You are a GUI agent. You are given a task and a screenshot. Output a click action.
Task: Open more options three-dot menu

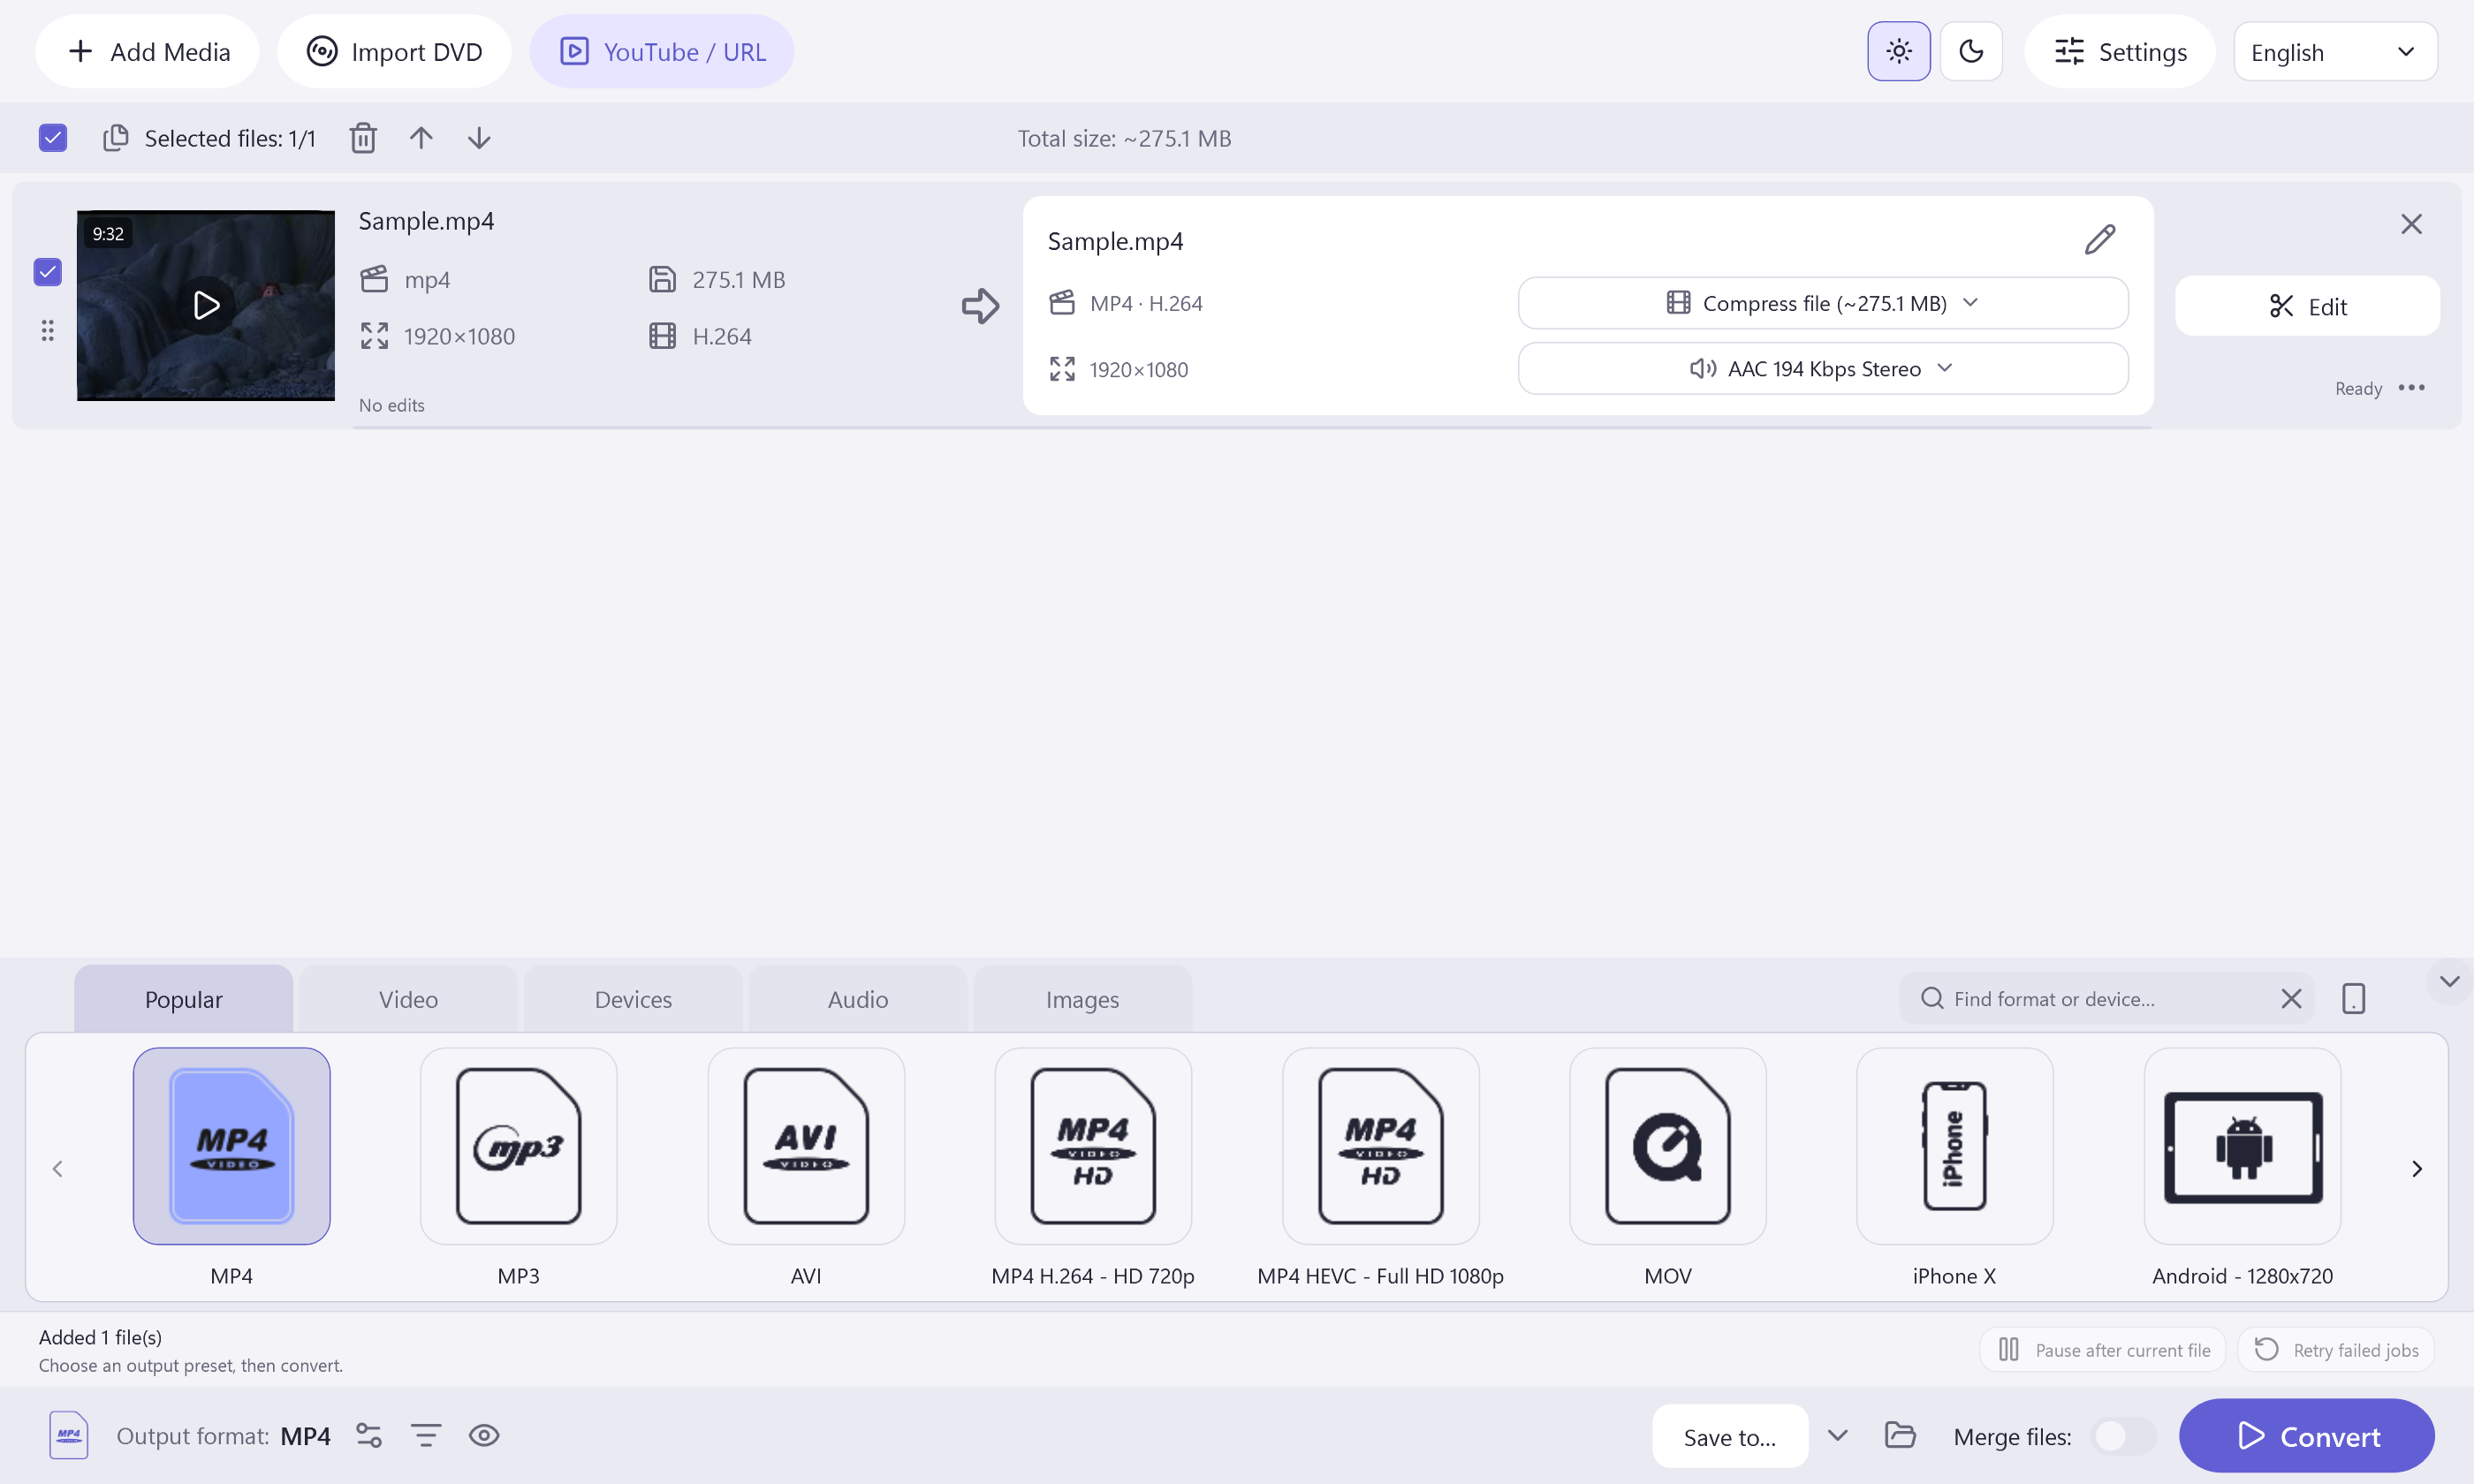[x=2411, y=388]
